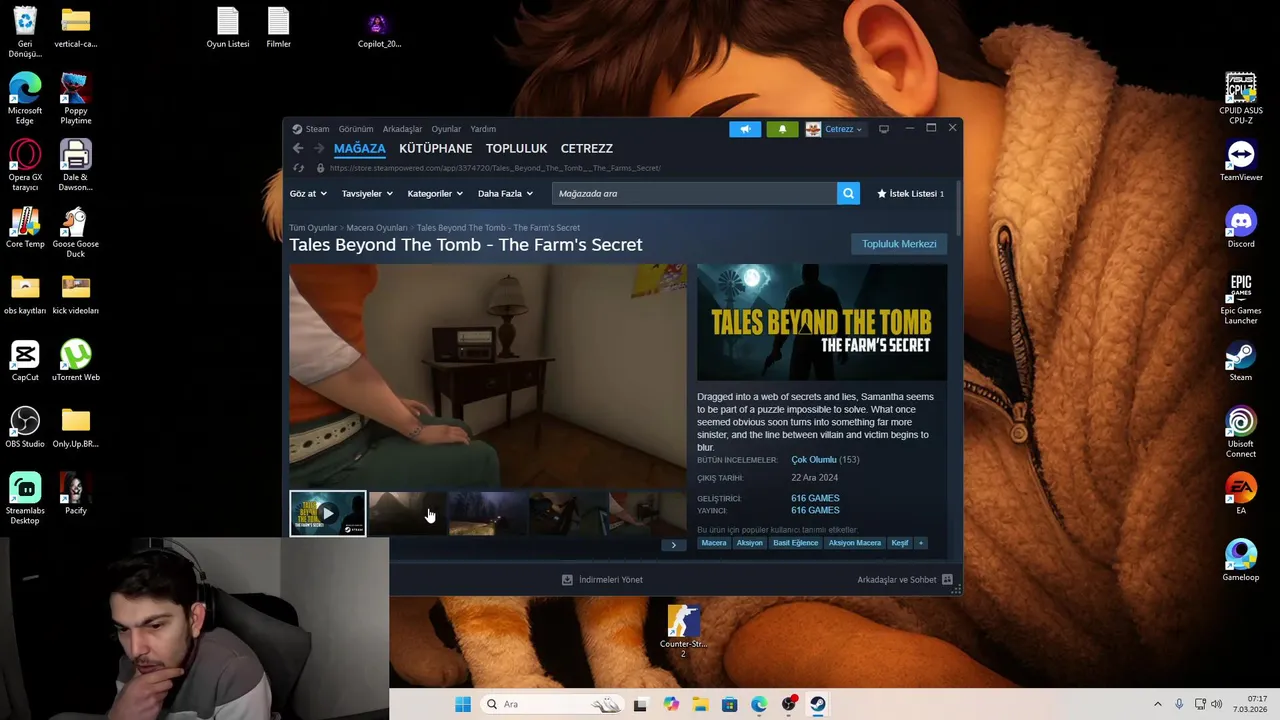1280x720 pixels.
Task: Open the Cetrezz account dropdown
Action: click(834, 129)
